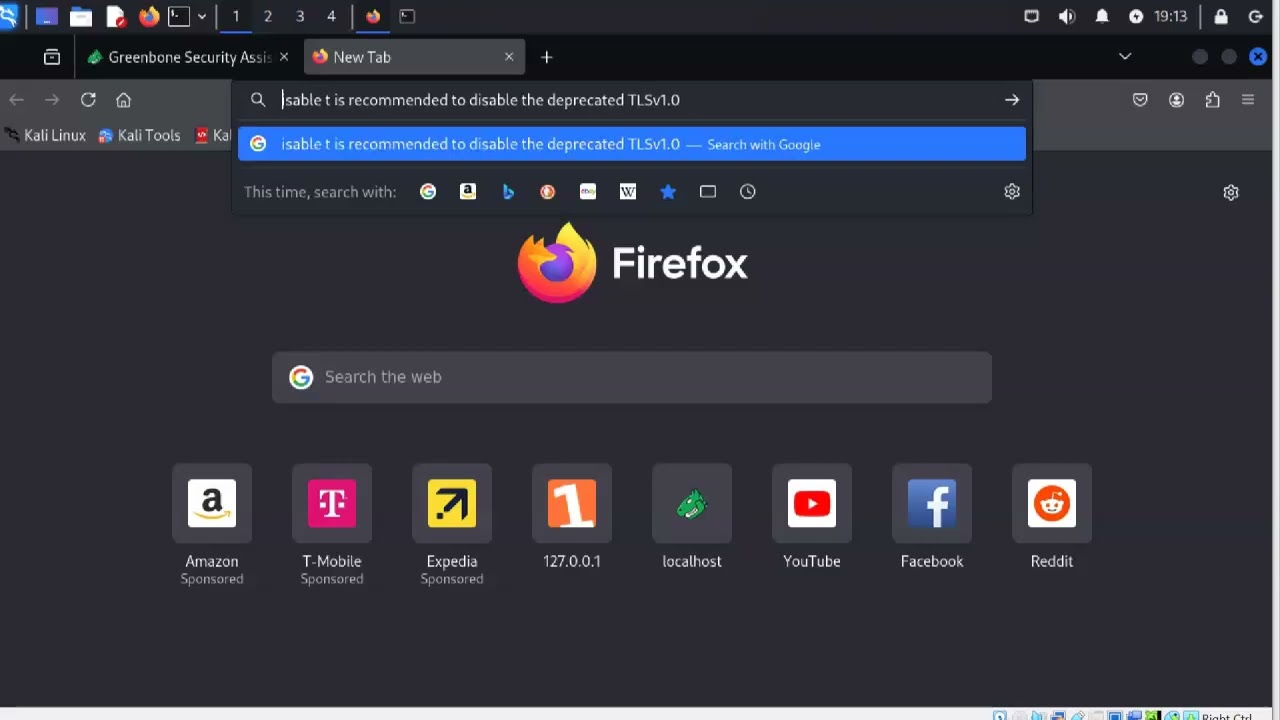This screenshot has height=720, width=1280.
Task: Click the Go arrow in the address bar
Action: pos(1012,100)
